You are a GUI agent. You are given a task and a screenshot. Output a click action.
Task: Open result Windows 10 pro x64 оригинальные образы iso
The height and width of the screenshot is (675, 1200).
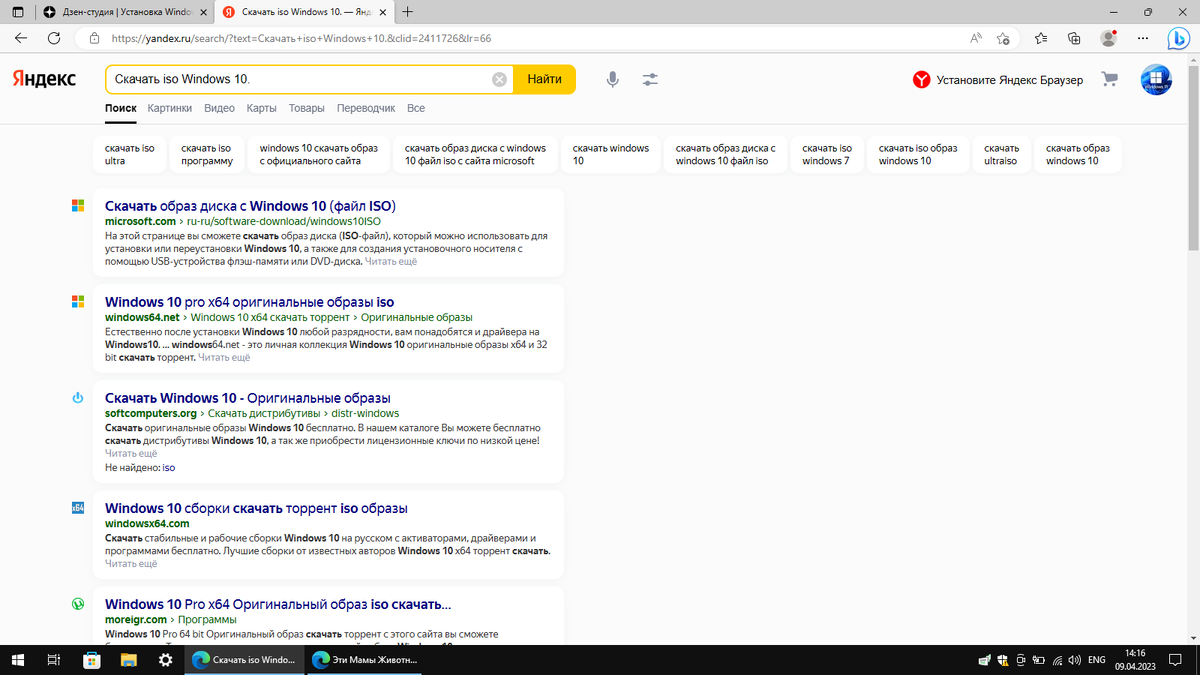pyautogui.click(x=249, y=302)
